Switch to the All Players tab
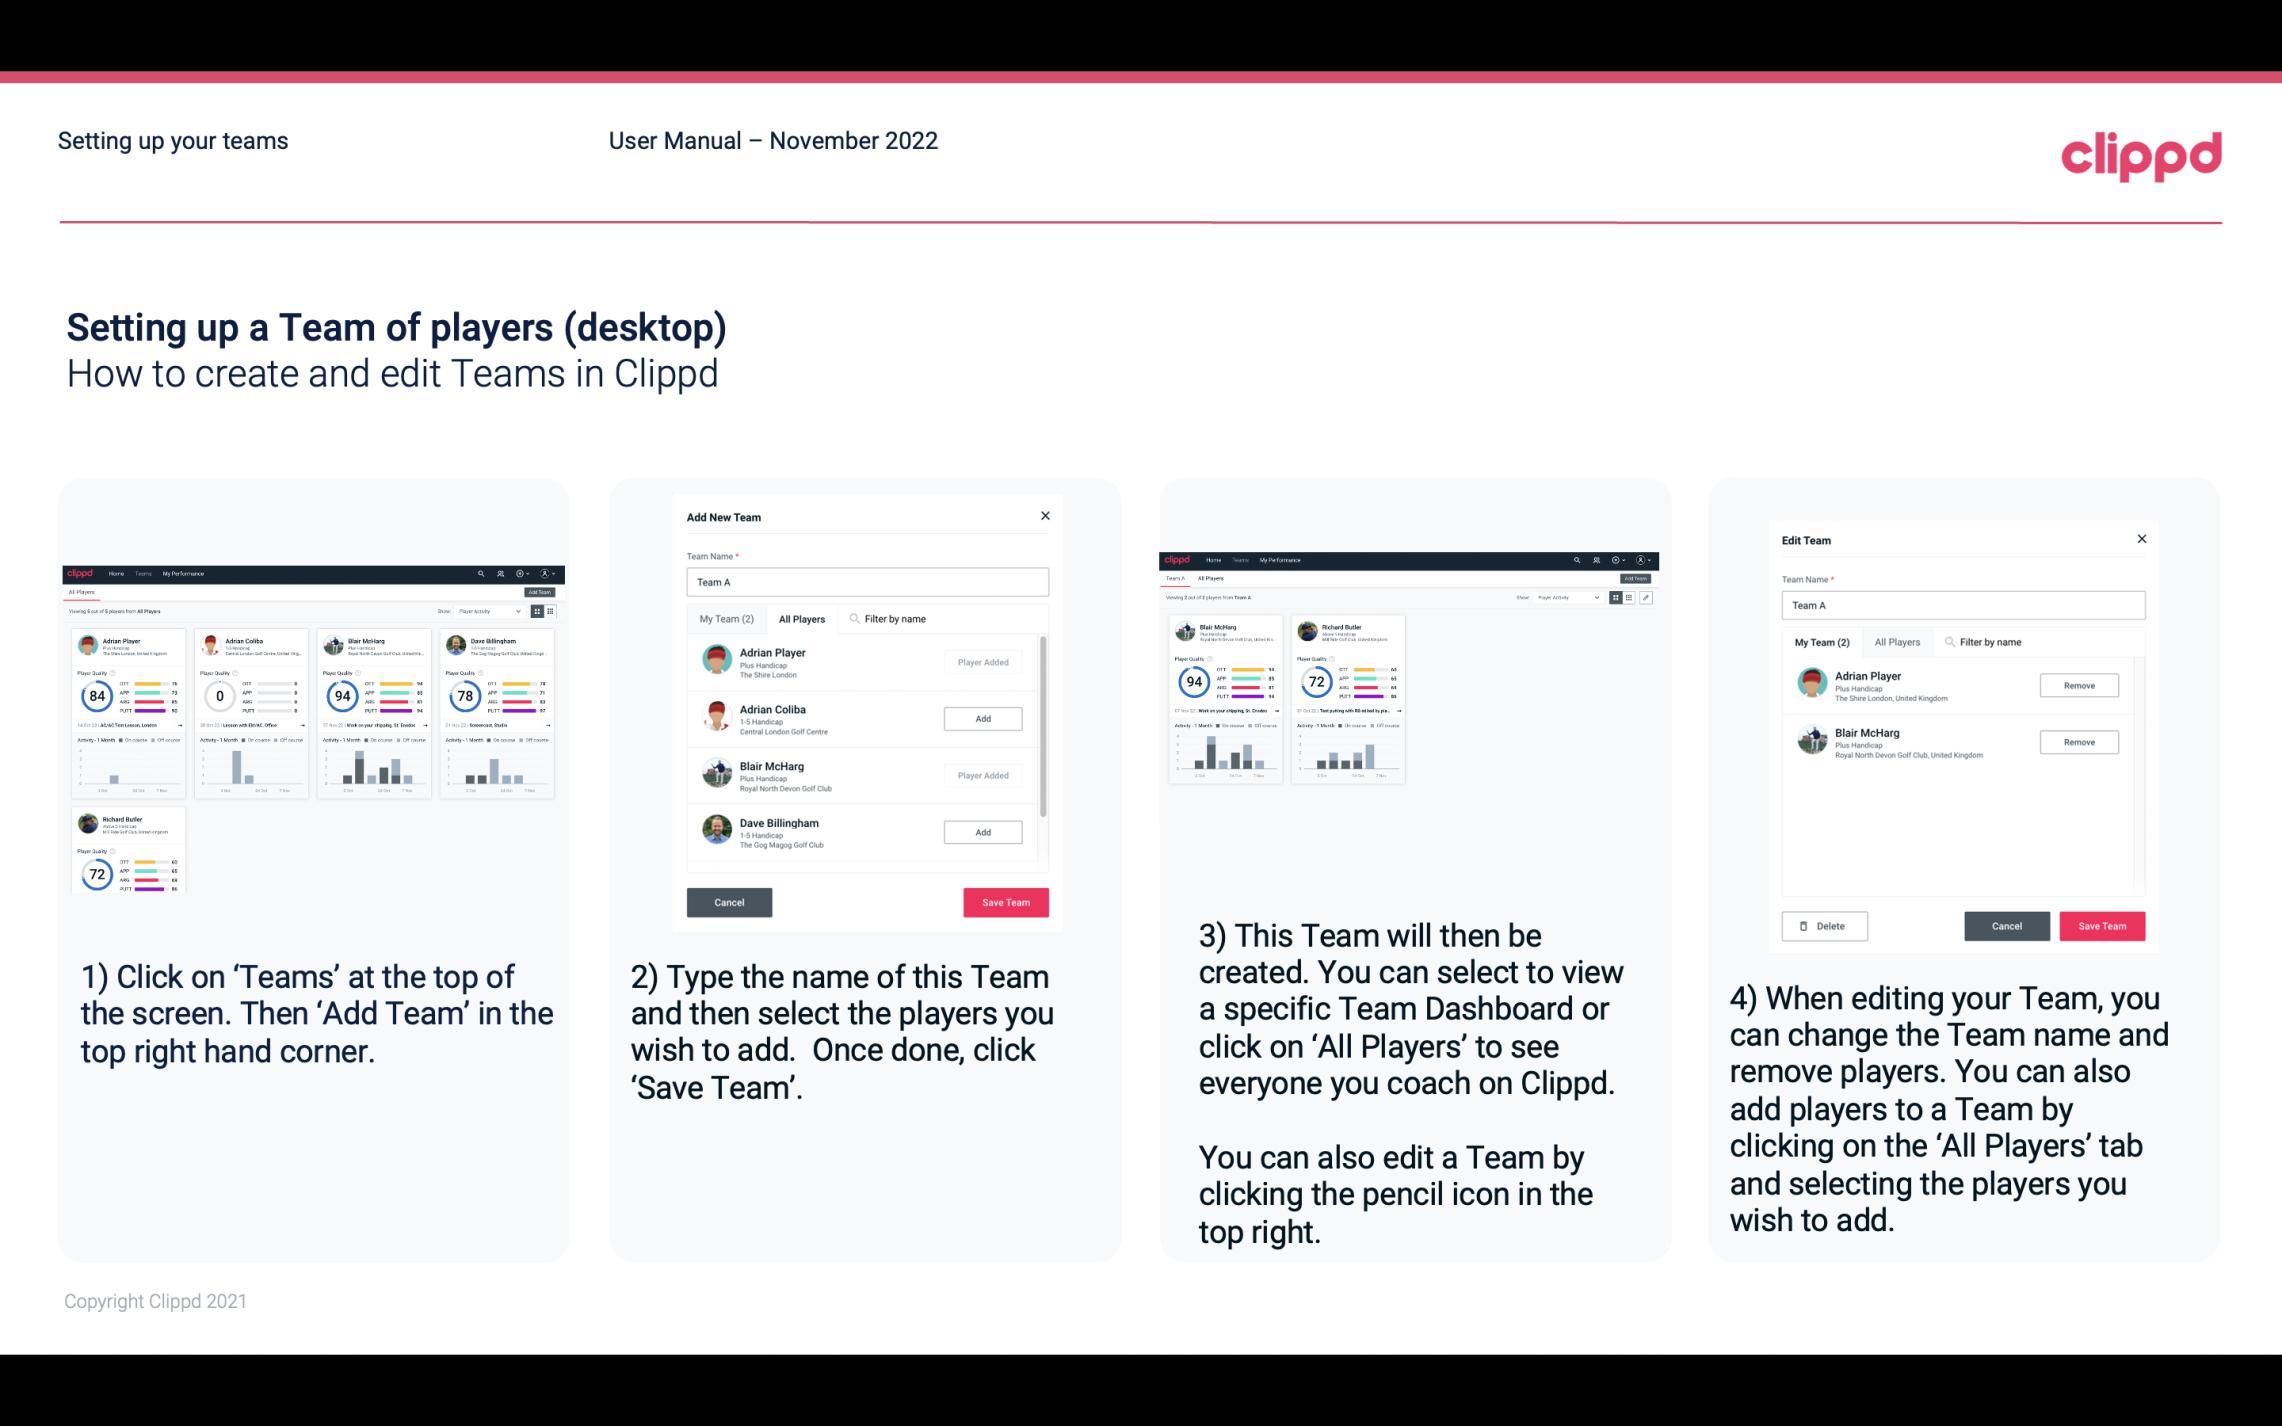This screenshot has width=2282, height=1426. click(x=802, y=619)
